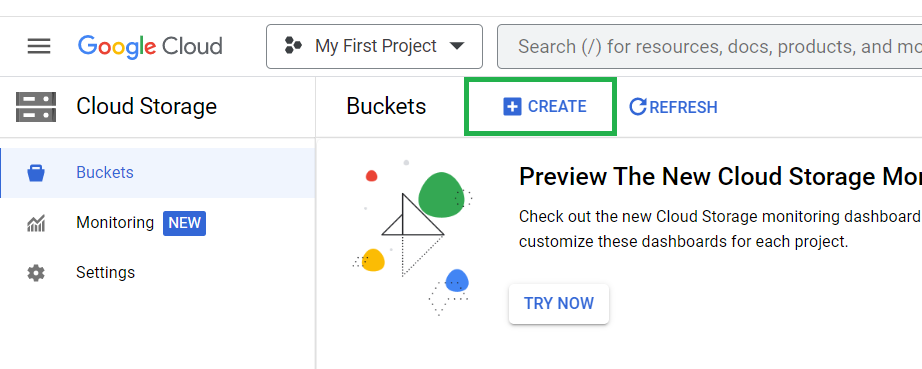Click the TRY NOW button

coord(559,304)
